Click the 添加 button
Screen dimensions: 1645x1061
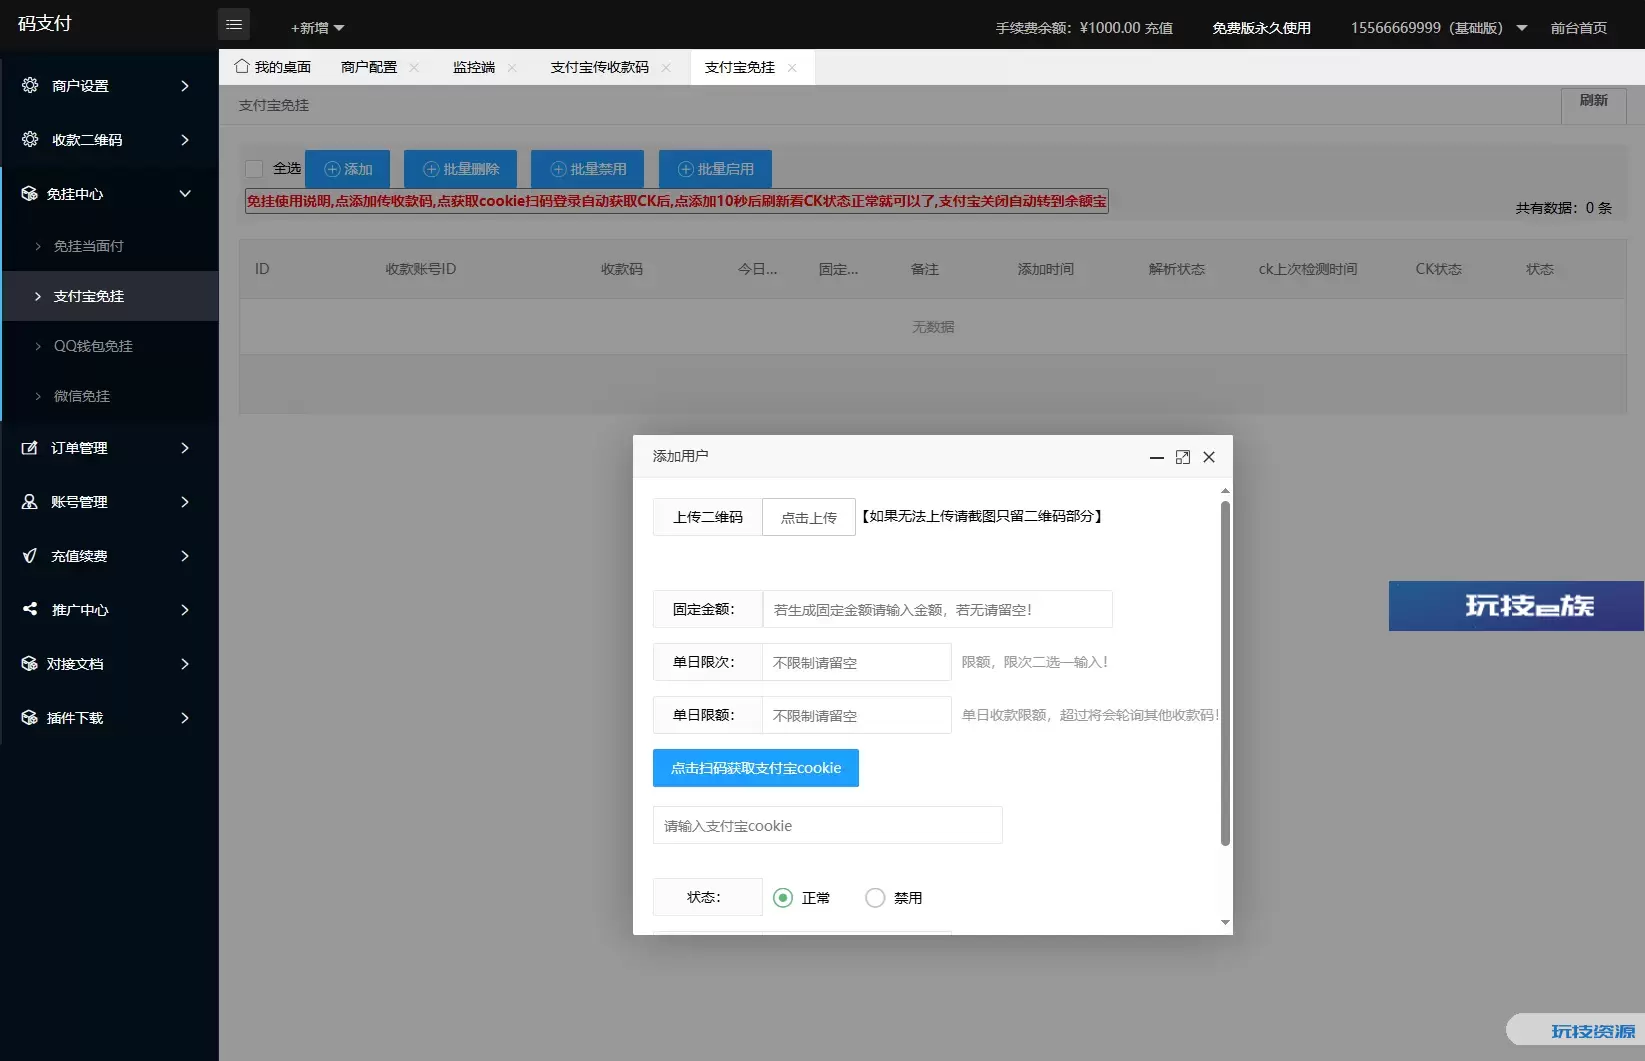[x=347, y=169]
